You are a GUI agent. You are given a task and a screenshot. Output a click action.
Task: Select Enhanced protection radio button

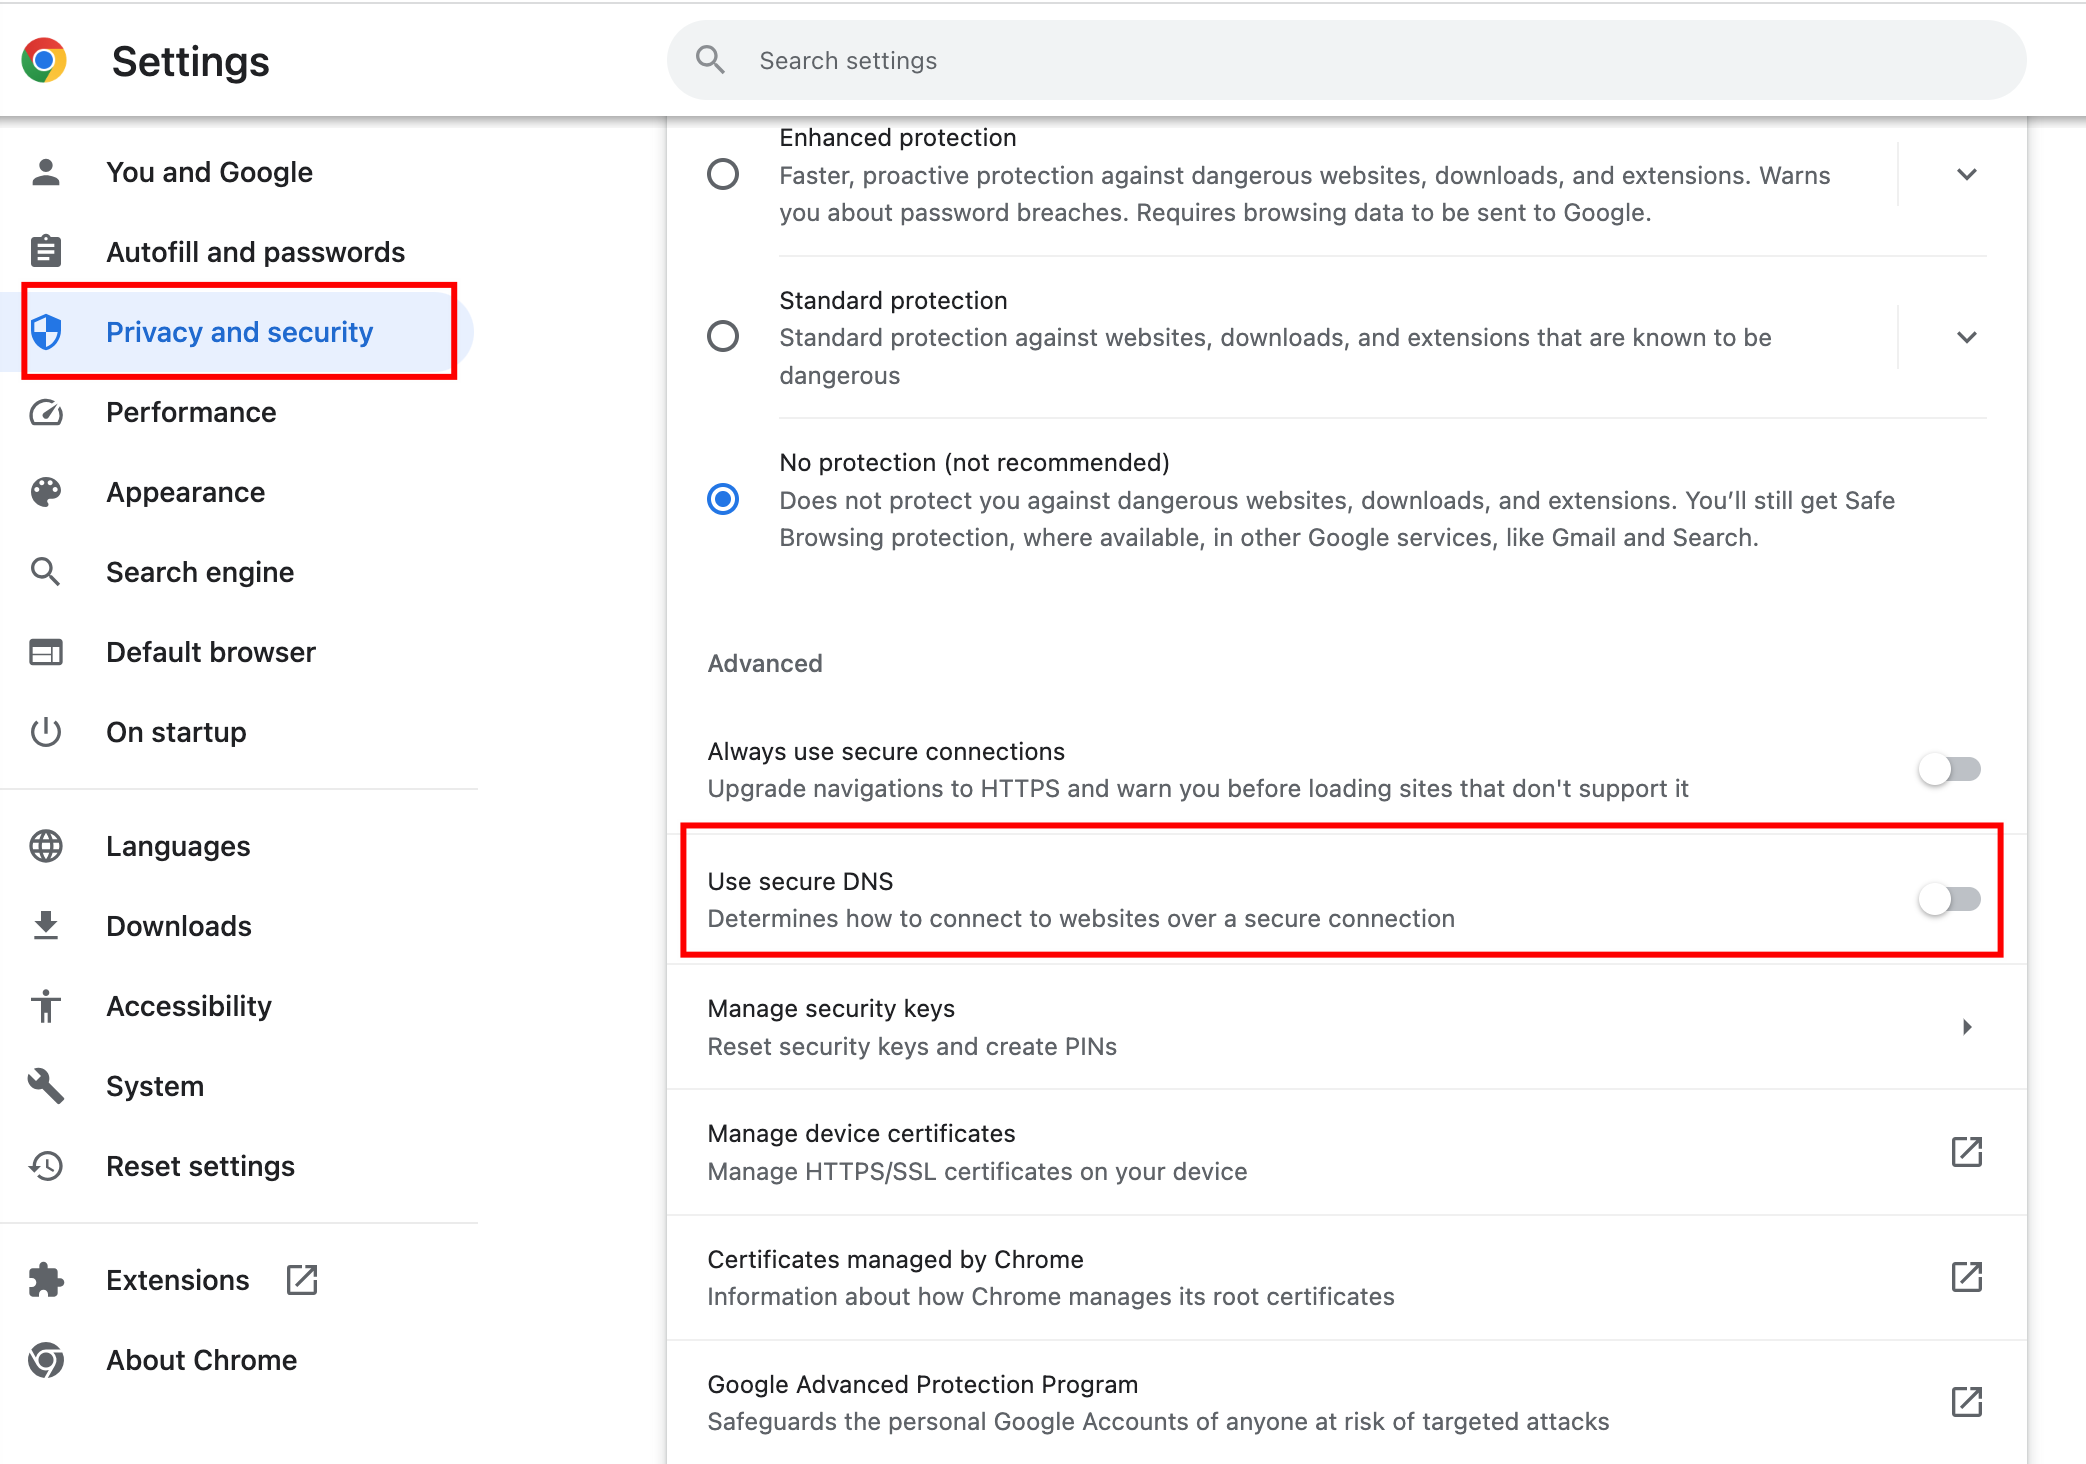[x=723, y=175]
